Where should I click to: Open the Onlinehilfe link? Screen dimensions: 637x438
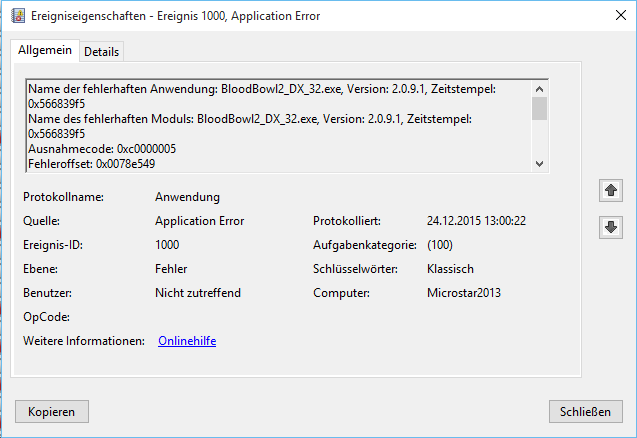pos(187,341)
